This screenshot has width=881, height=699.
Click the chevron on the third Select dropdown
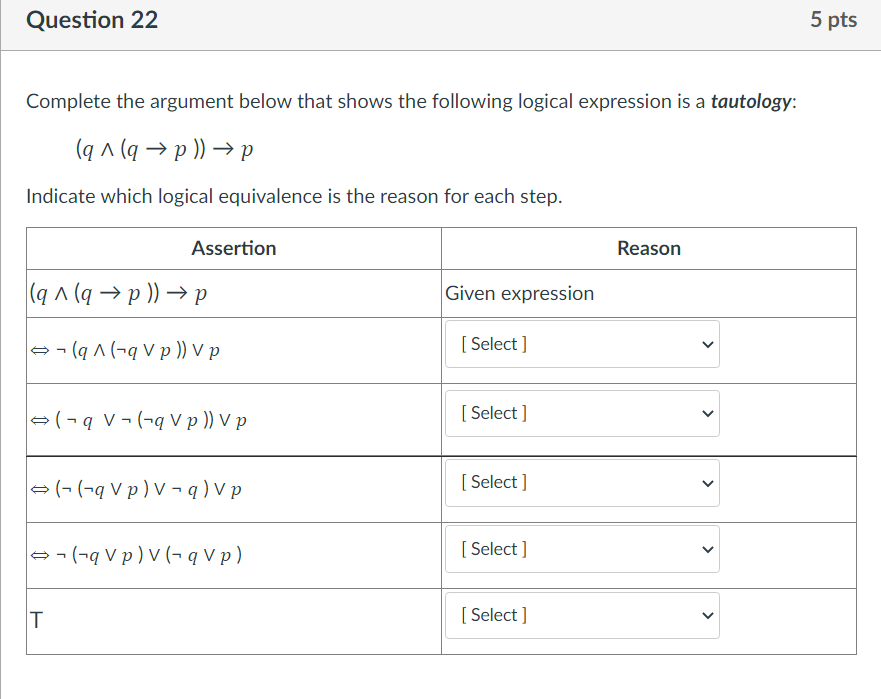(x=706, y=482)
